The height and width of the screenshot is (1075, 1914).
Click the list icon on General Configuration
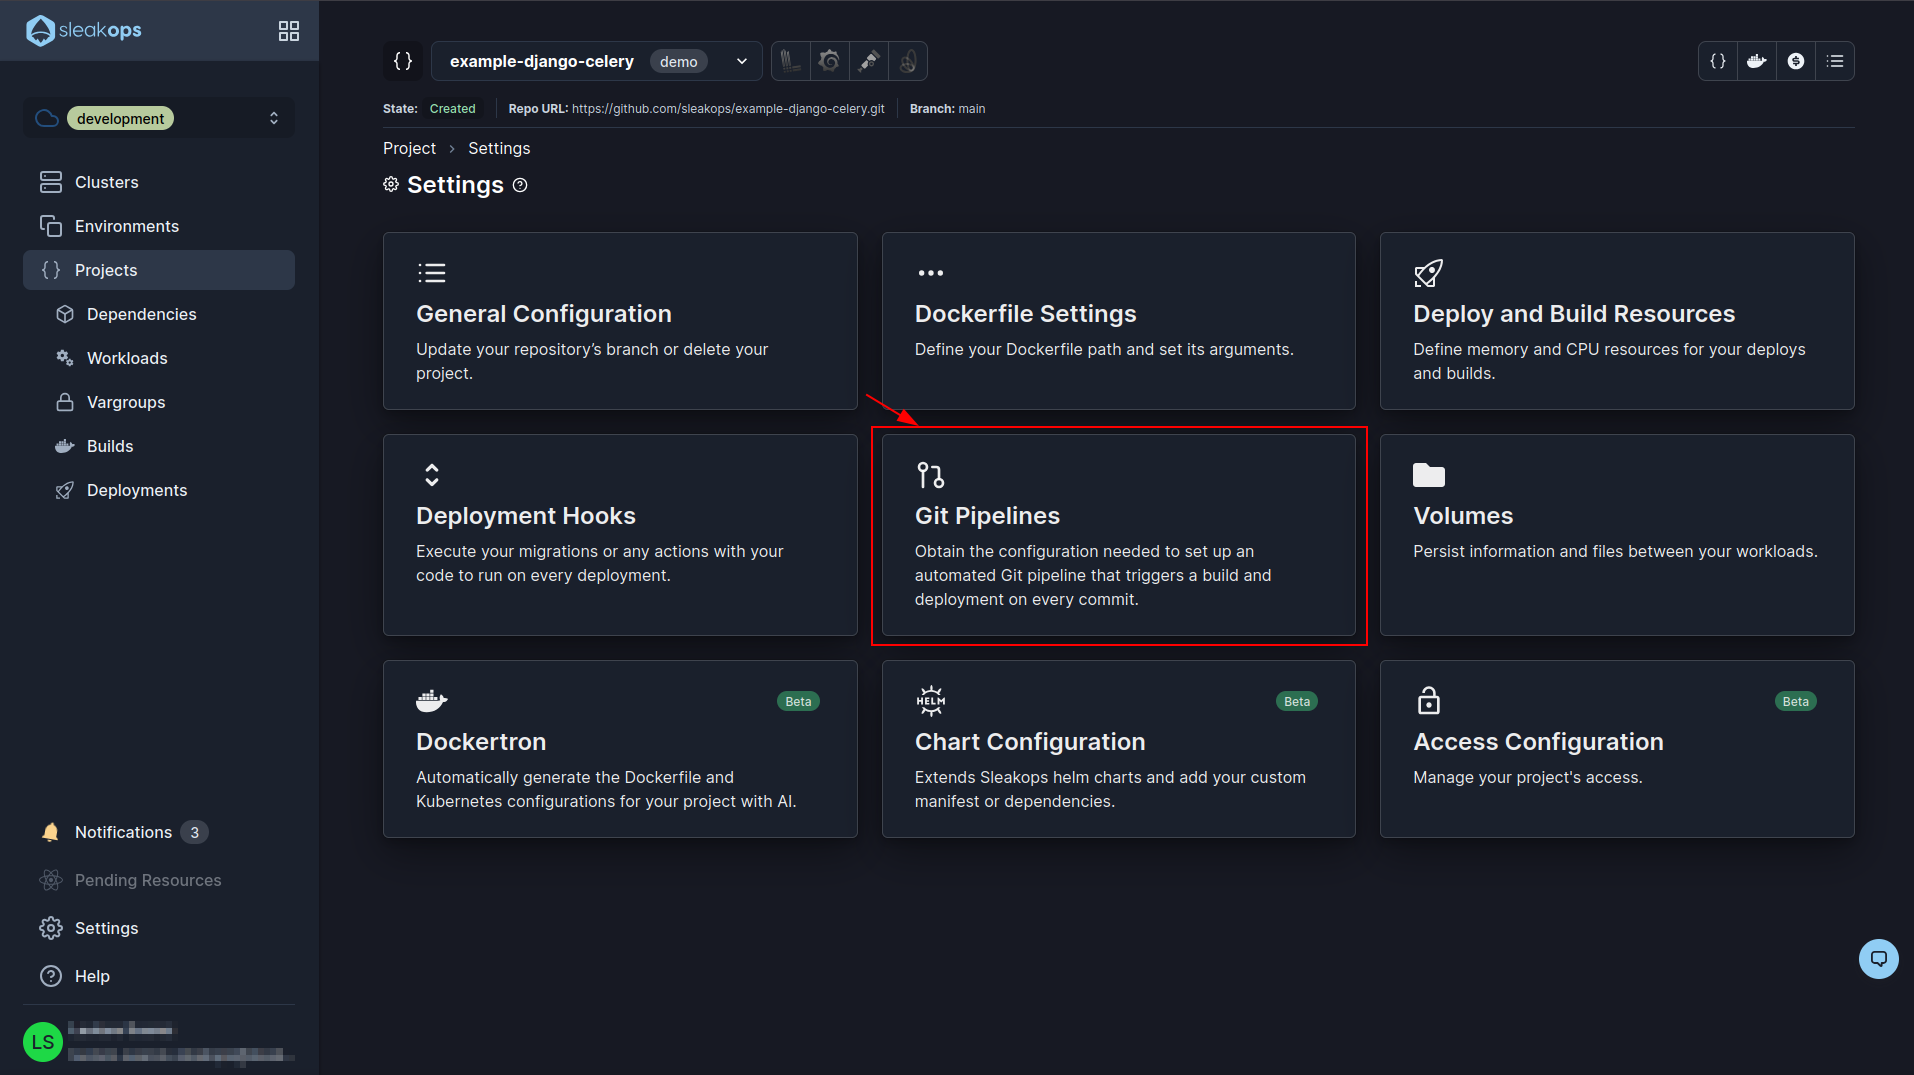[432, 273]
